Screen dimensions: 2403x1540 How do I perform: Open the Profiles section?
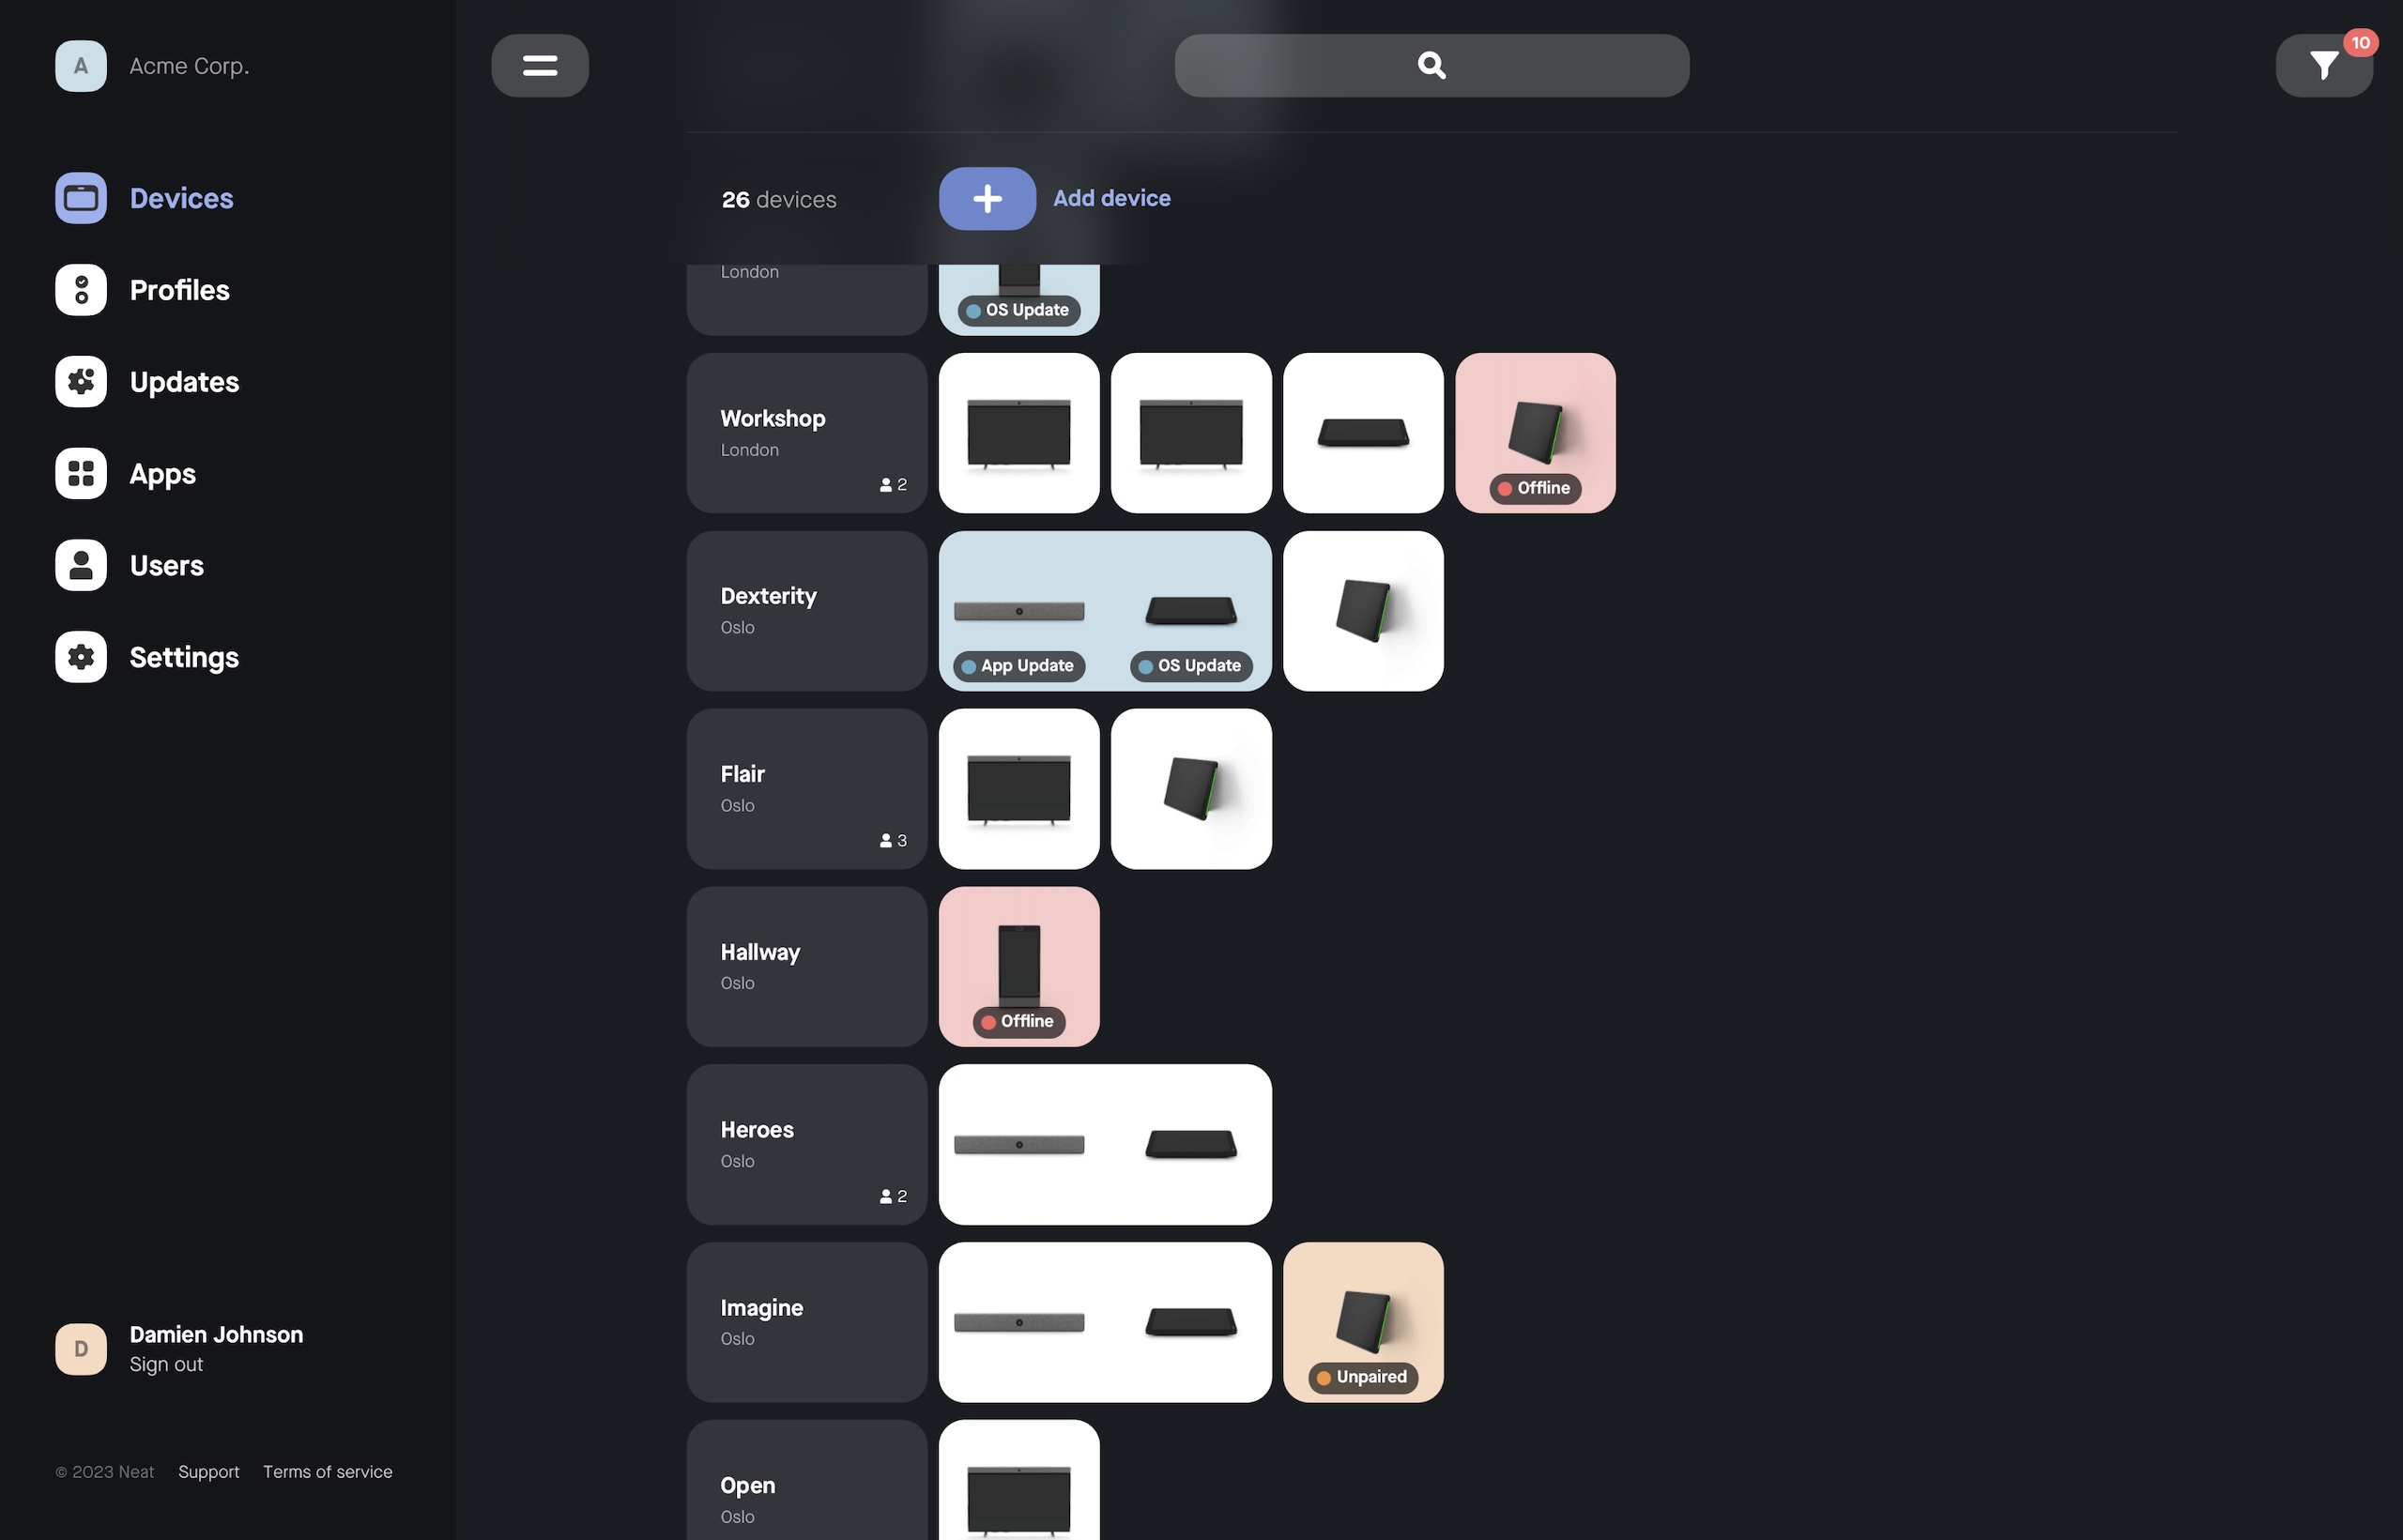[x=81, y=290]
